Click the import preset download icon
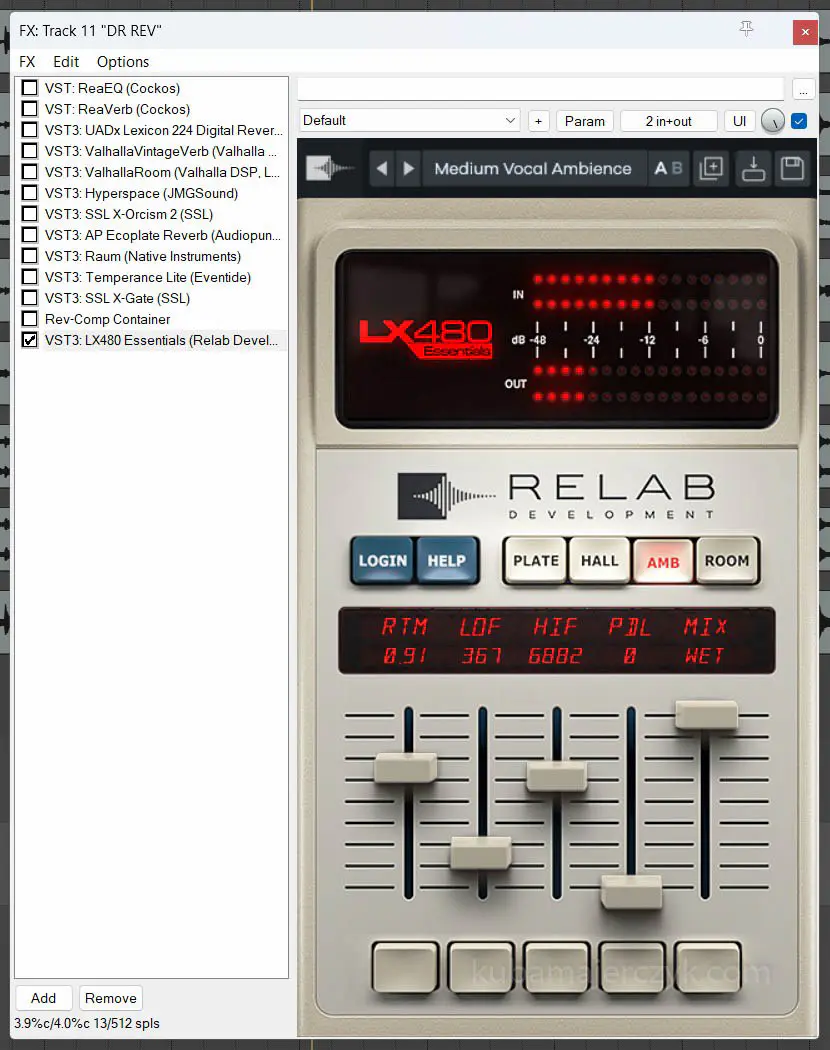The height and width of the screenshot is (1050, 830). pos(753,168)
